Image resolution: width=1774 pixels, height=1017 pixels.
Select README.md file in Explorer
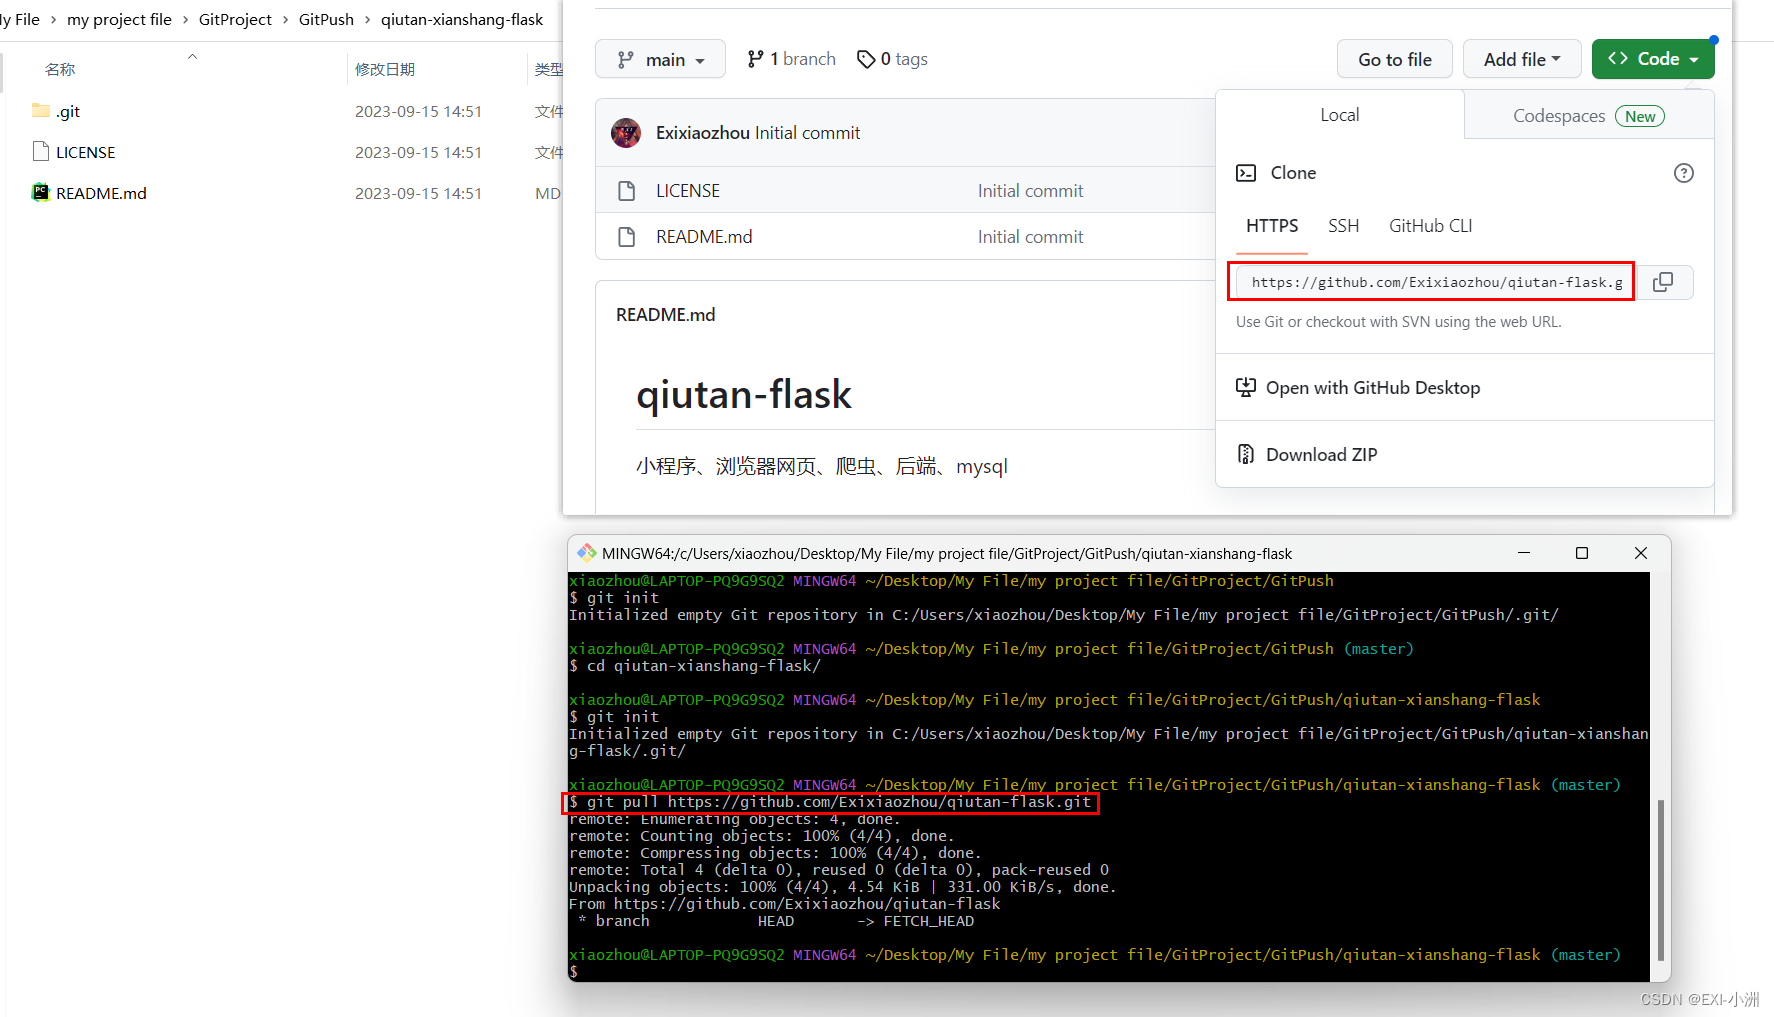point(101,193)
